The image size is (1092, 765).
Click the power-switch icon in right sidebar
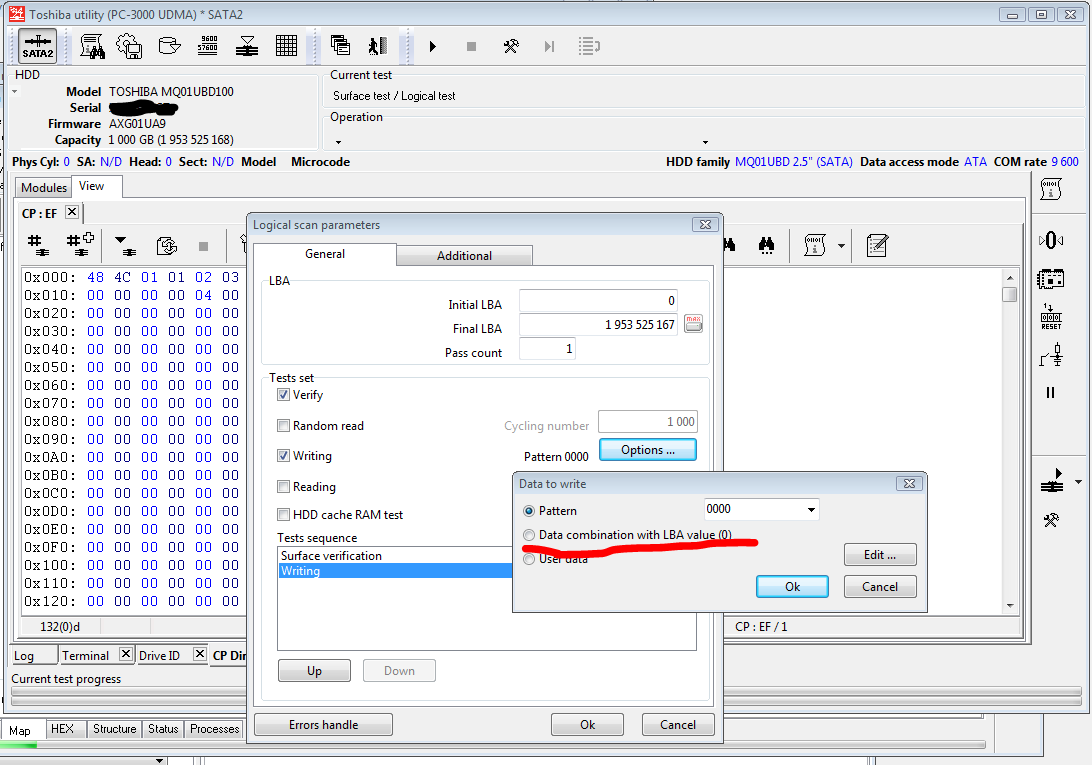coord(1052,355)
